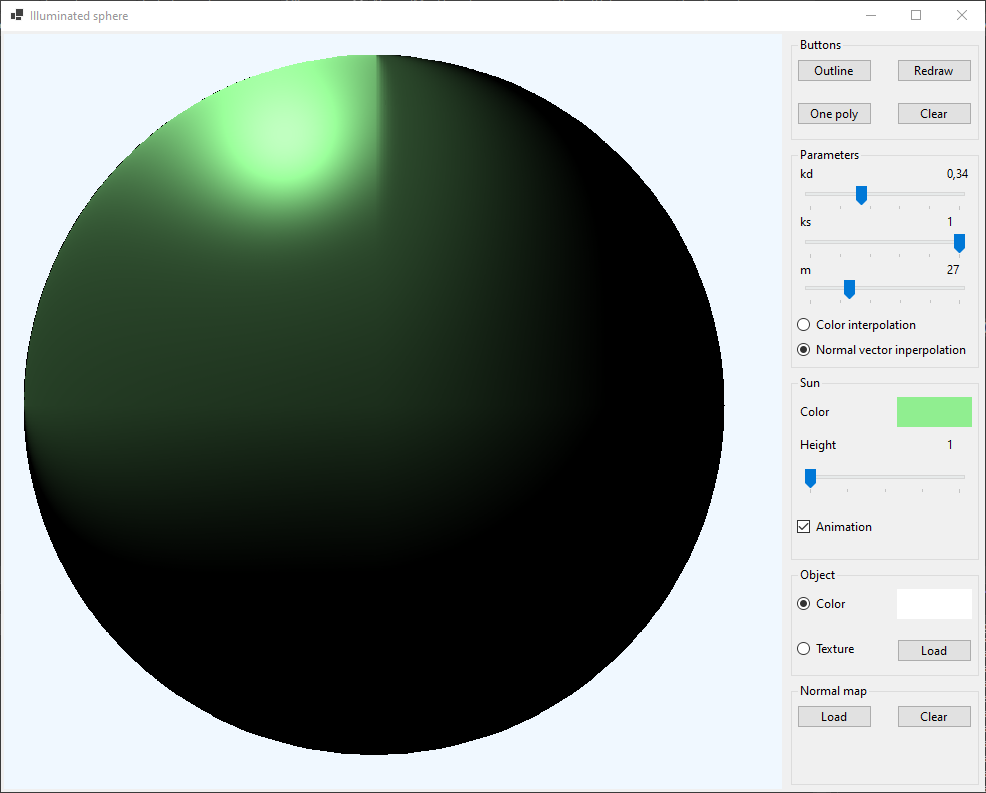The width and height of the screenshot is (986, 793).
Task: Click the m parameter slider thumb
Action: [x=849, y=289]
